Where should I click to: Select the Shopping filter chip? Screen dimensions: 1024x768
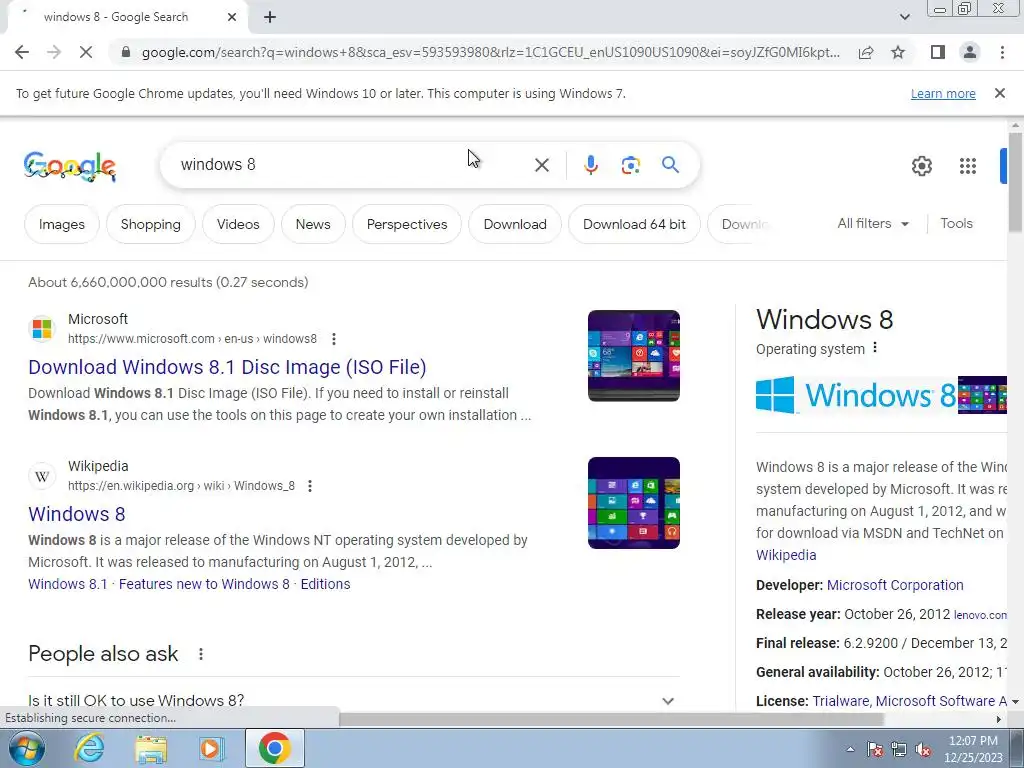pyautogui.click(x=151, y=224)
